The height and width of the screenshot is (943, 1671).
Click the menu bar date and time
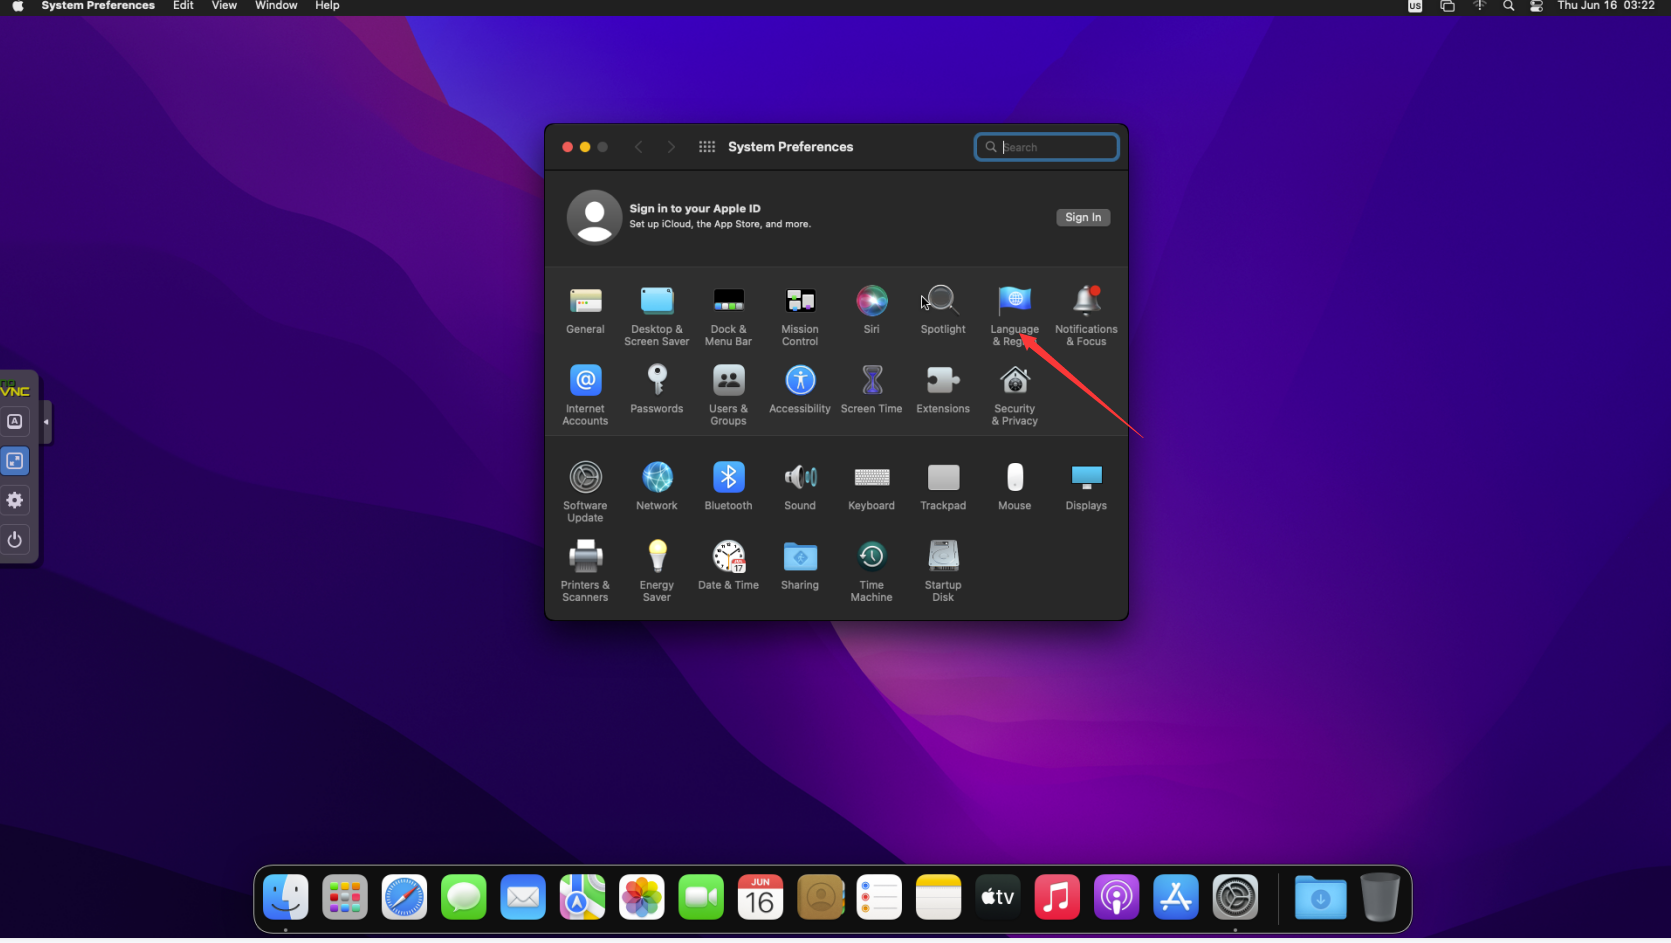click(x=1605, y=6)
